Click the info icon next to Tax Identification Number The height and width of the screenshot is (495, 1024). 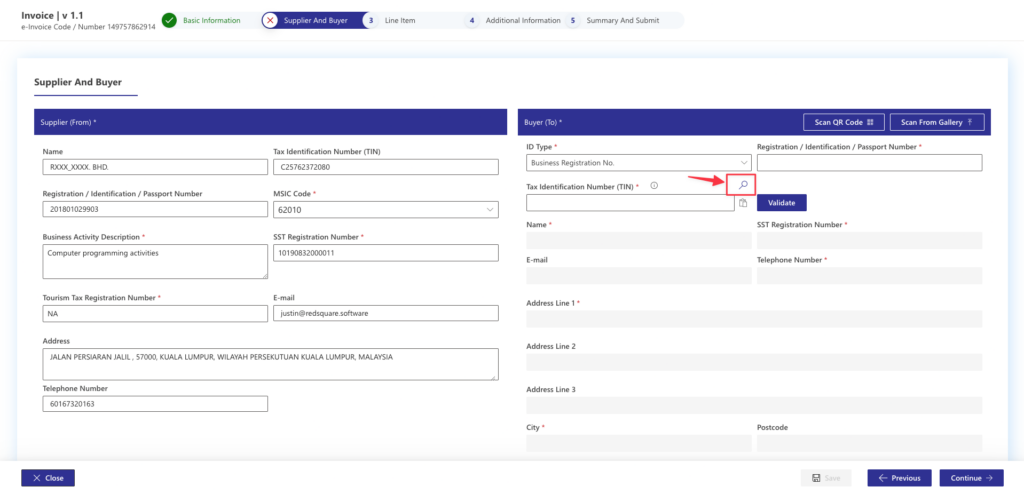[x=654, y=185]
